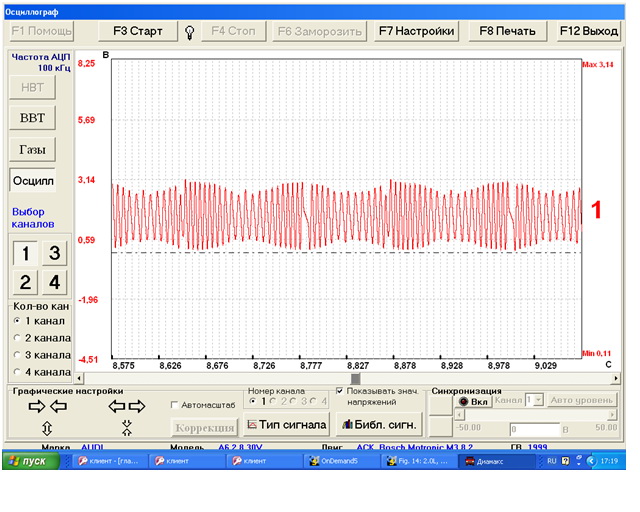This screenshot has height=512, width=640.
Task: Open the Канал dropdown in synchronization
Action: (x=538, y=400)
